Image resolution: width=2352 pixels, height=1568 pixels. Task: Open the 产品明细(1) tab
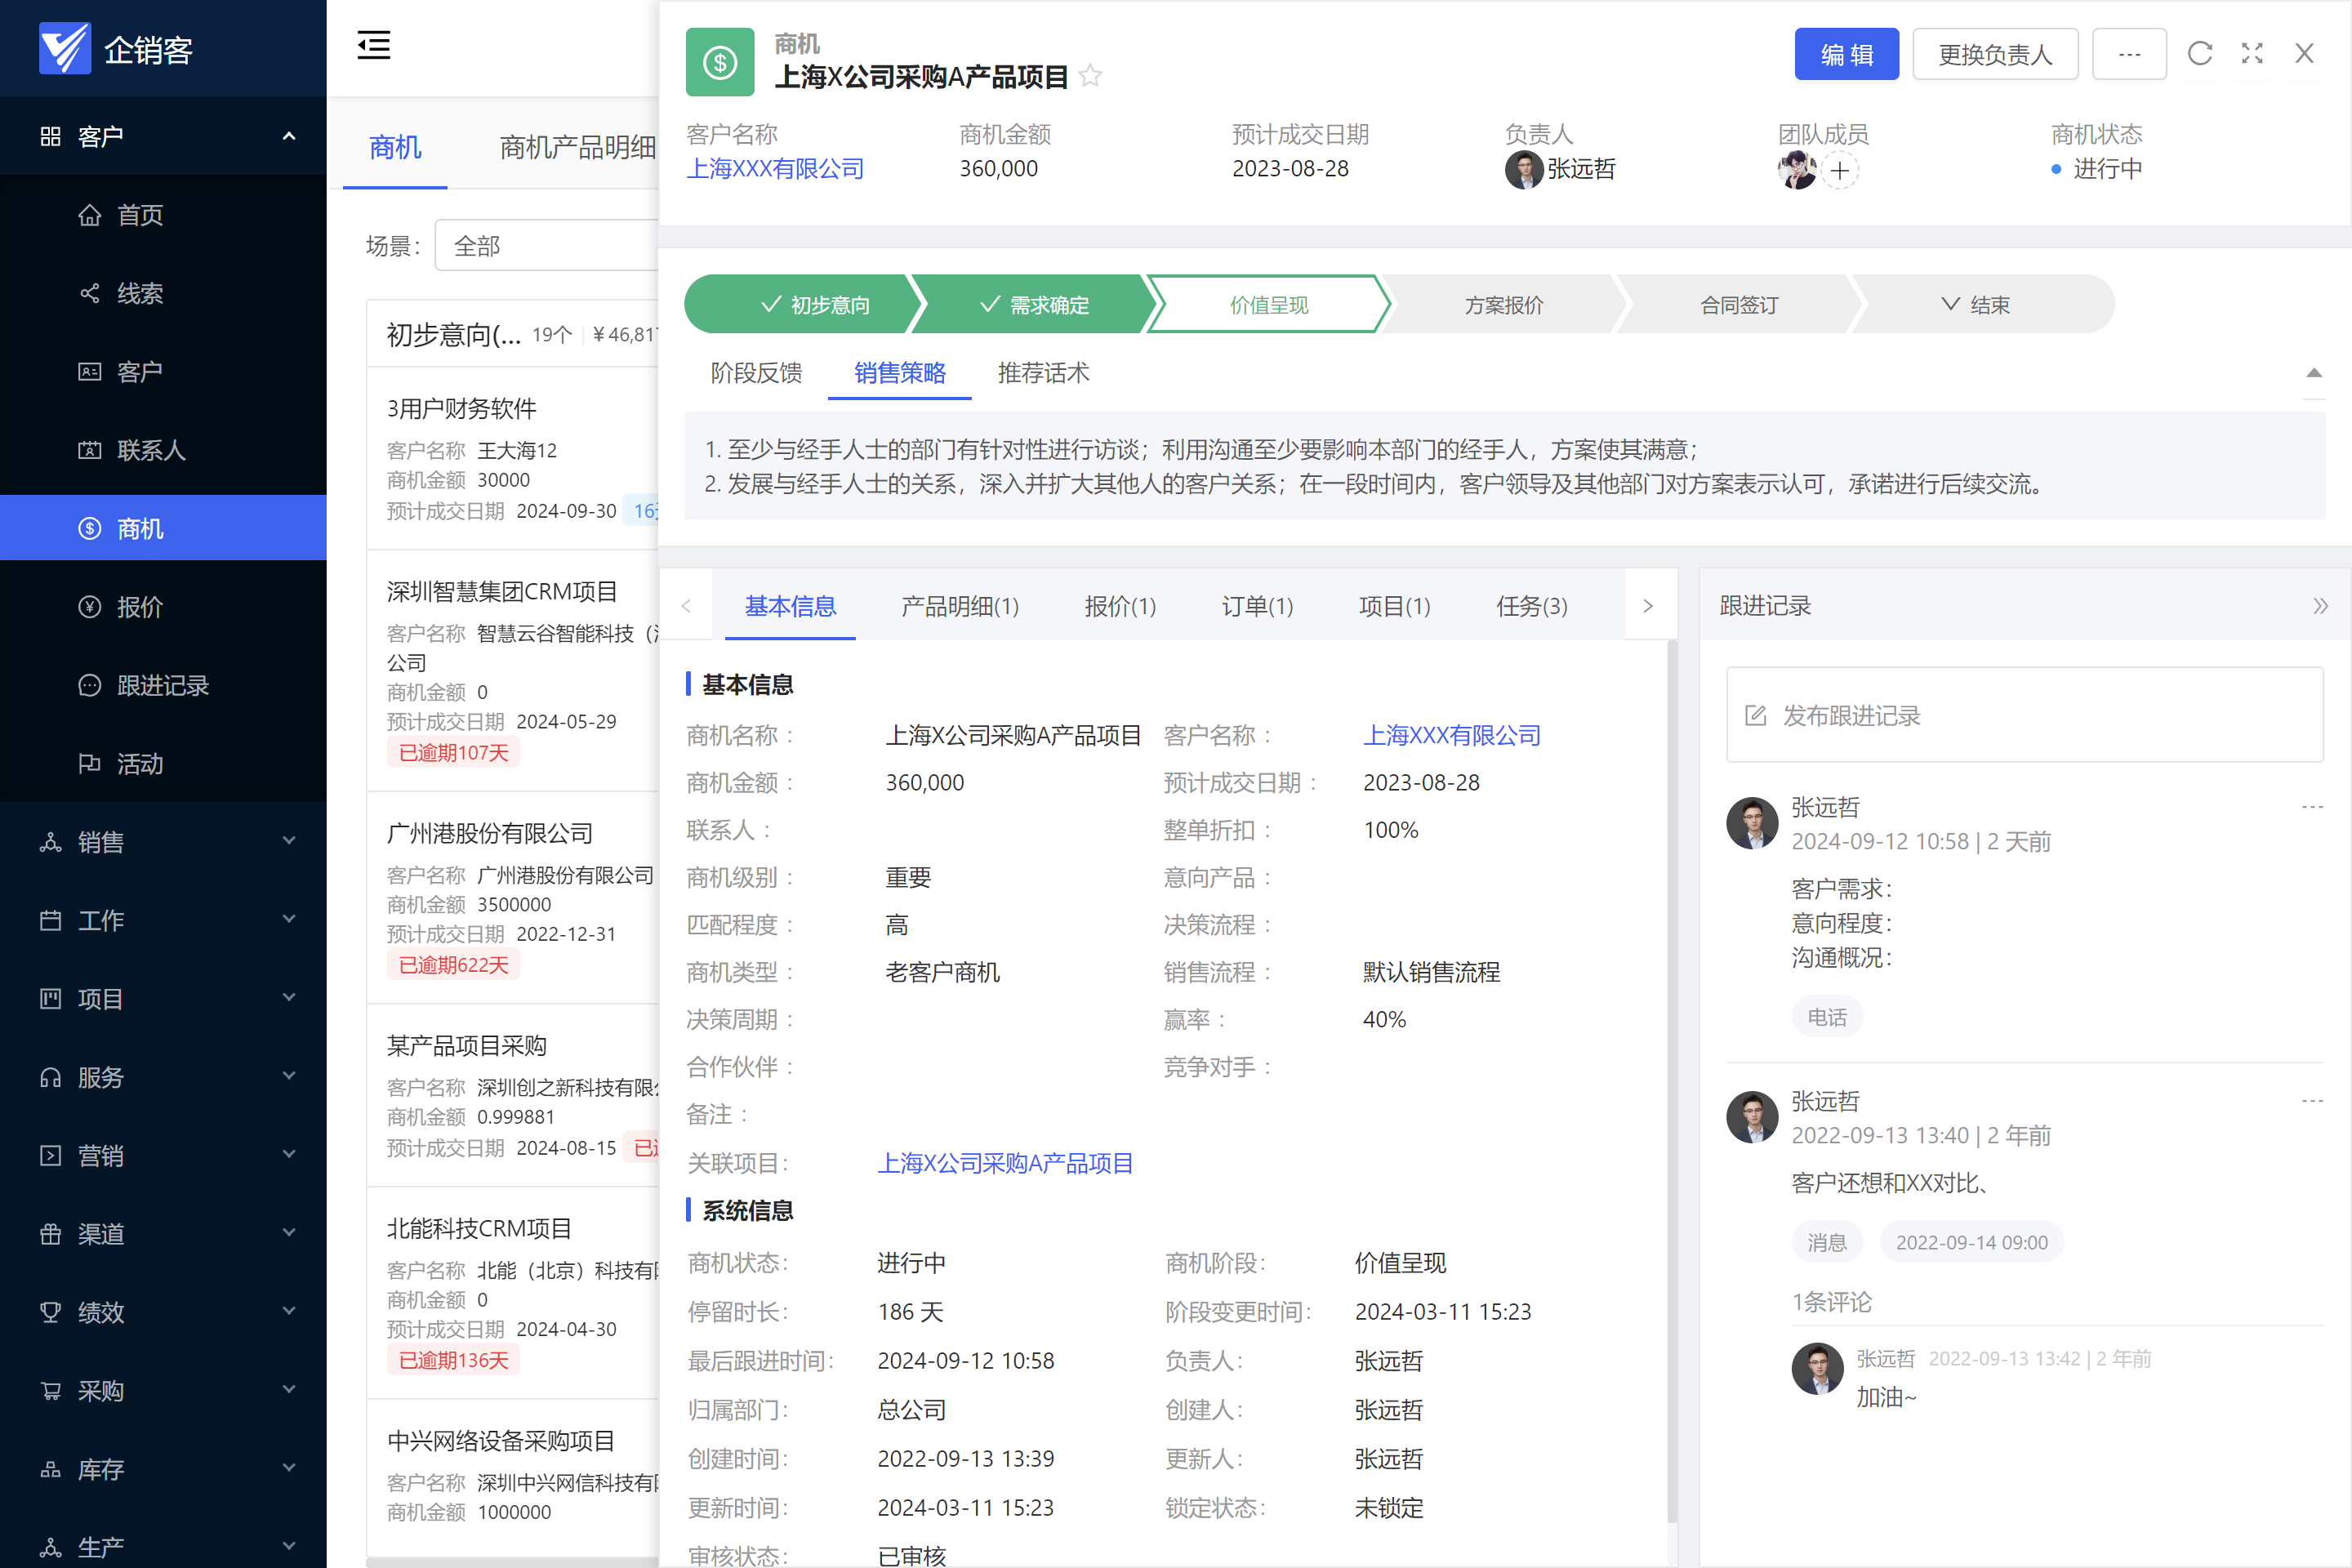959,606
